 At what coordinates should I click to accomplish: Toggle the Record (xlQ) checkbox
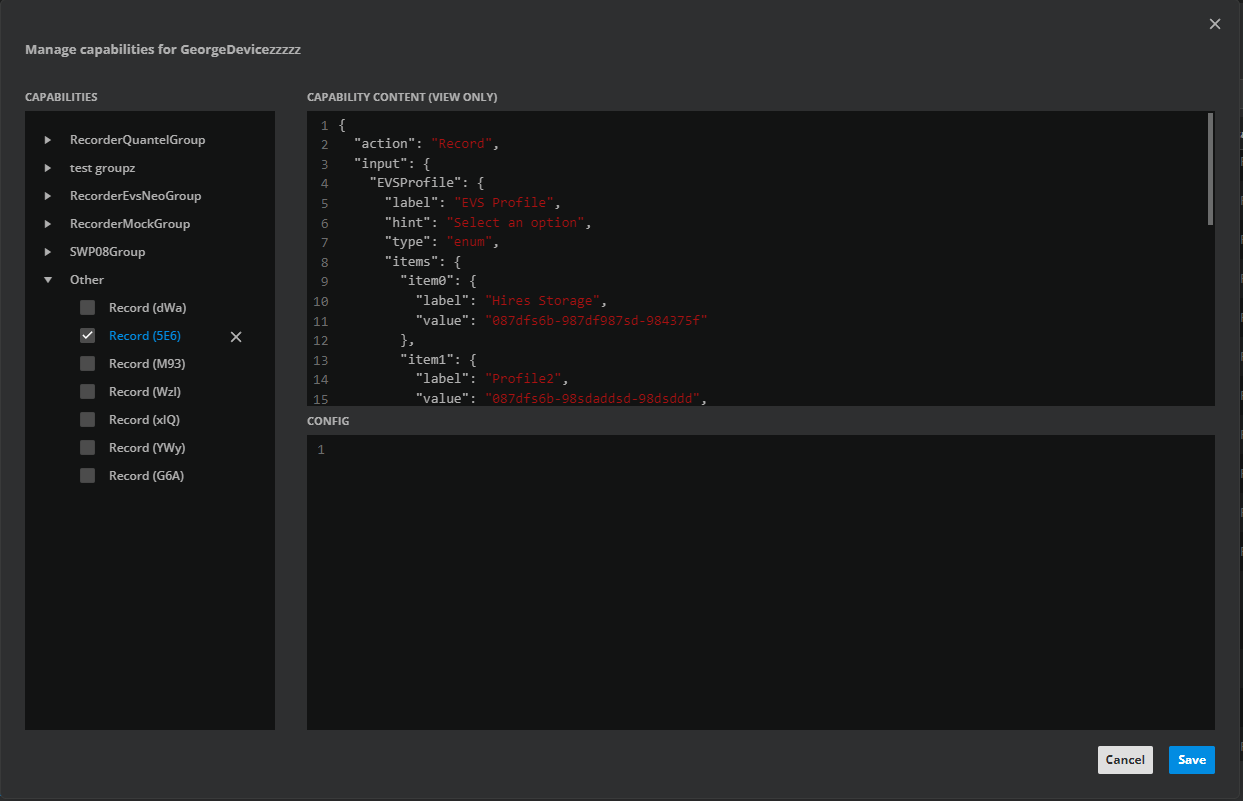88,420
